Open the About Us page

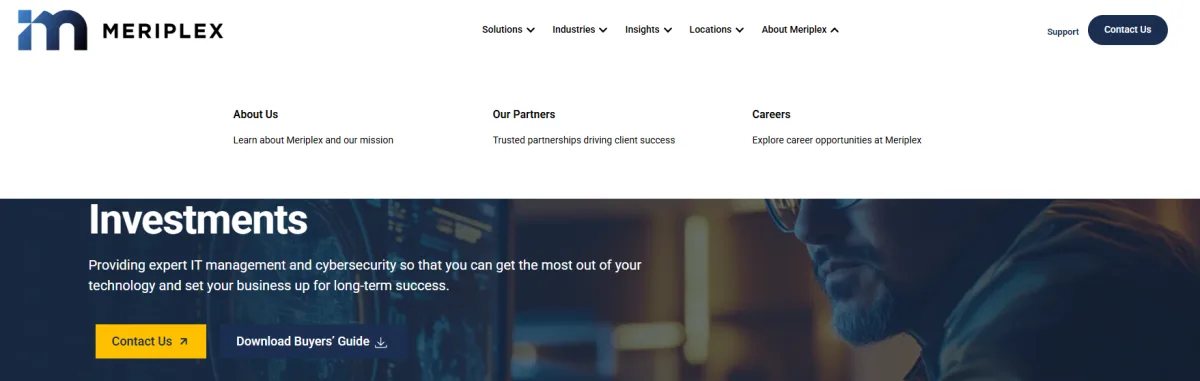tap(256, 114)
